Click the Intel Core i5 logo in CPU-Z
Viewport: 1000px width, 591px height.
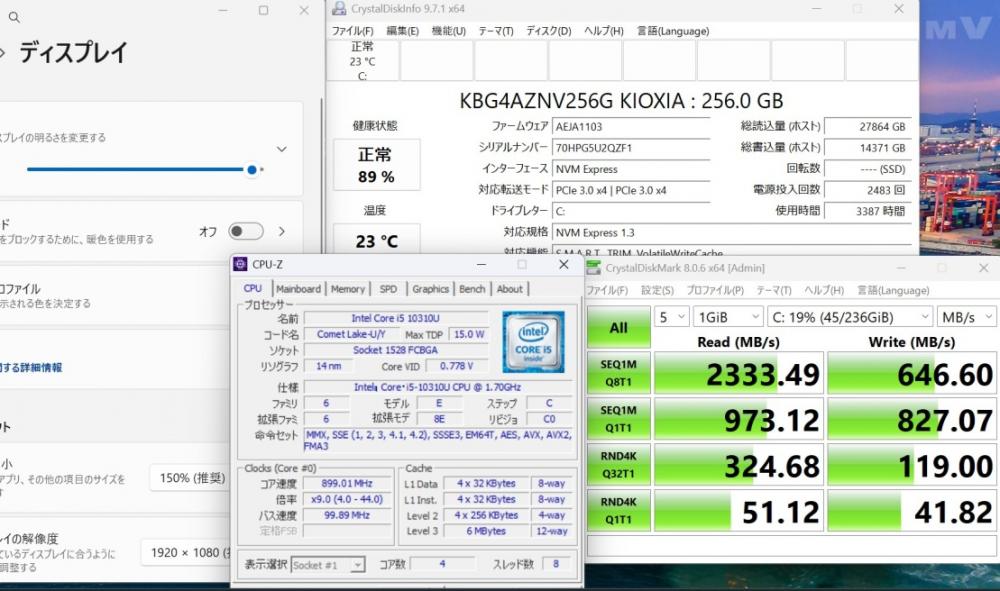click(533, 342)
